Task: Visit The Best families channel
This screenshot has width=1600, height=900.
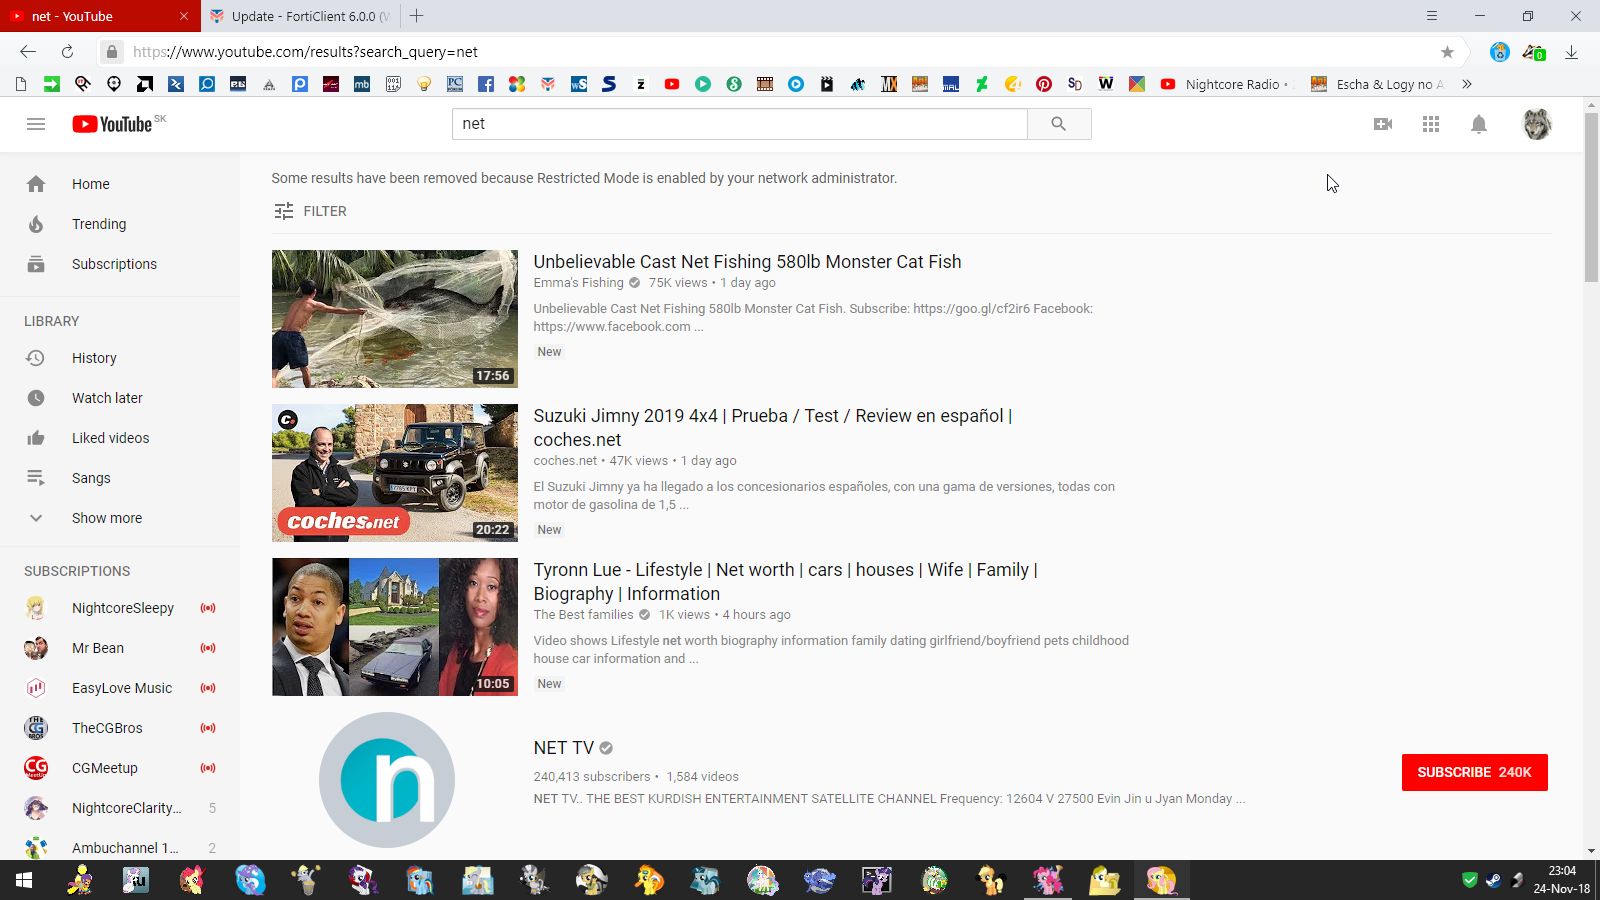Action: pyautogui.click(x=583, y=615)
